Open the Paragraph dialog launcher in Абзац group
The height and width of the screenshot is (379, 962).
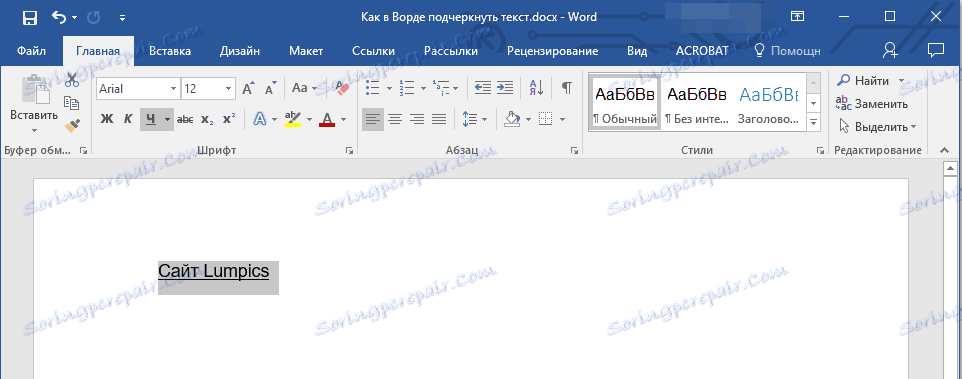click(574, 151)
